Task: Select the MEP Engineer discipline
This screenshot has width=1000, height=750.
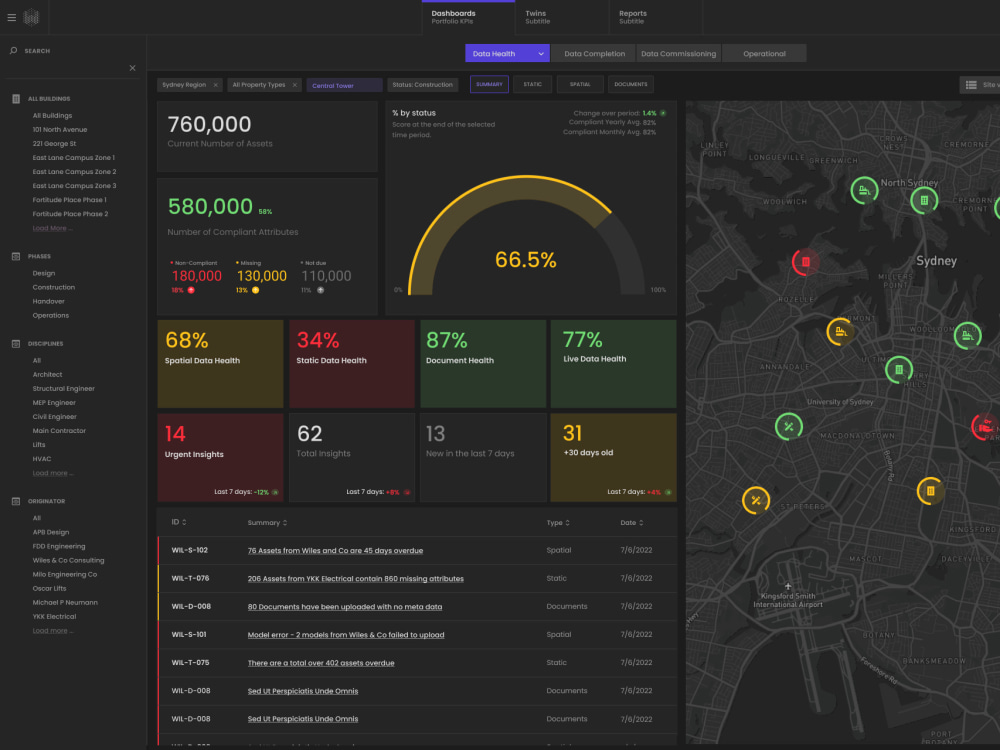Action: (54, 402)
